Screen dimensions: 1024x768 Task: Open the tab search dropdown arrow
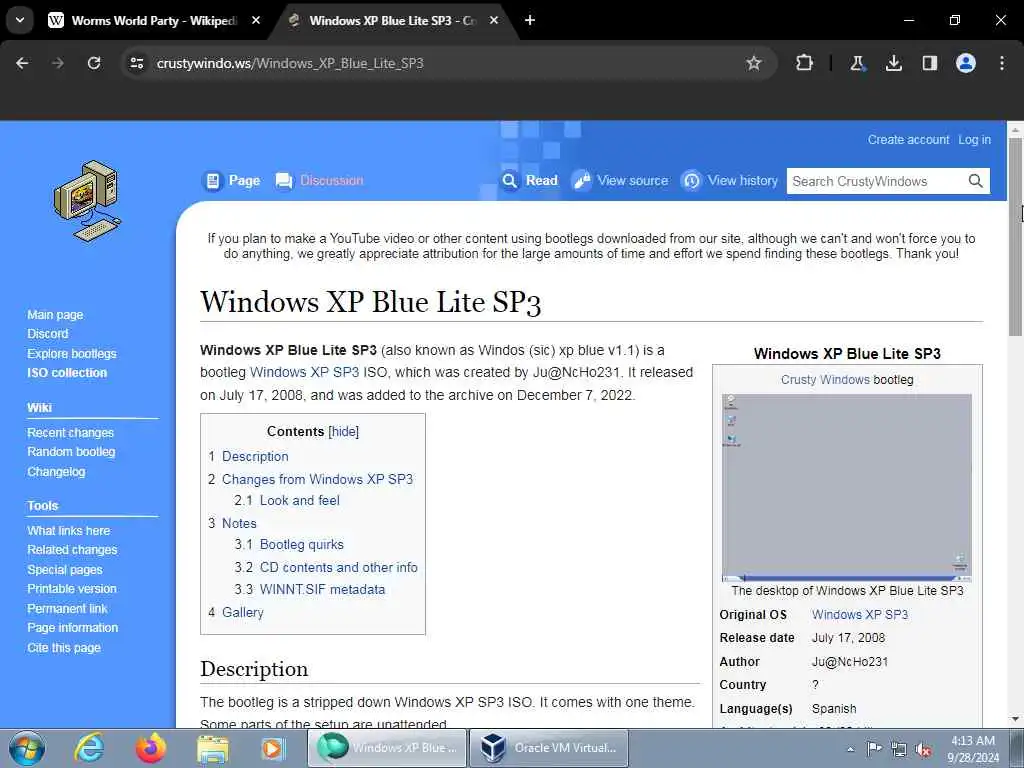pos(20,20)
